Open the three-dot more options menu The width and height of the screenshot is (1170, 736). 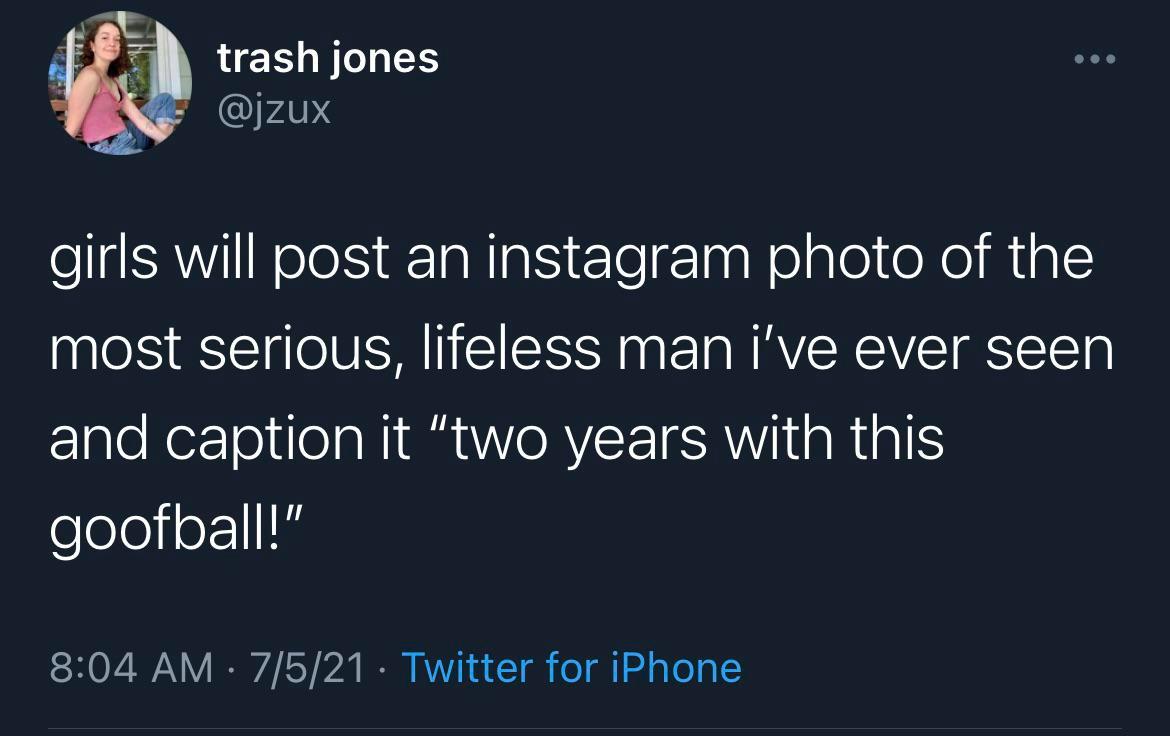pyautogui.click(x=1095, y=59)
